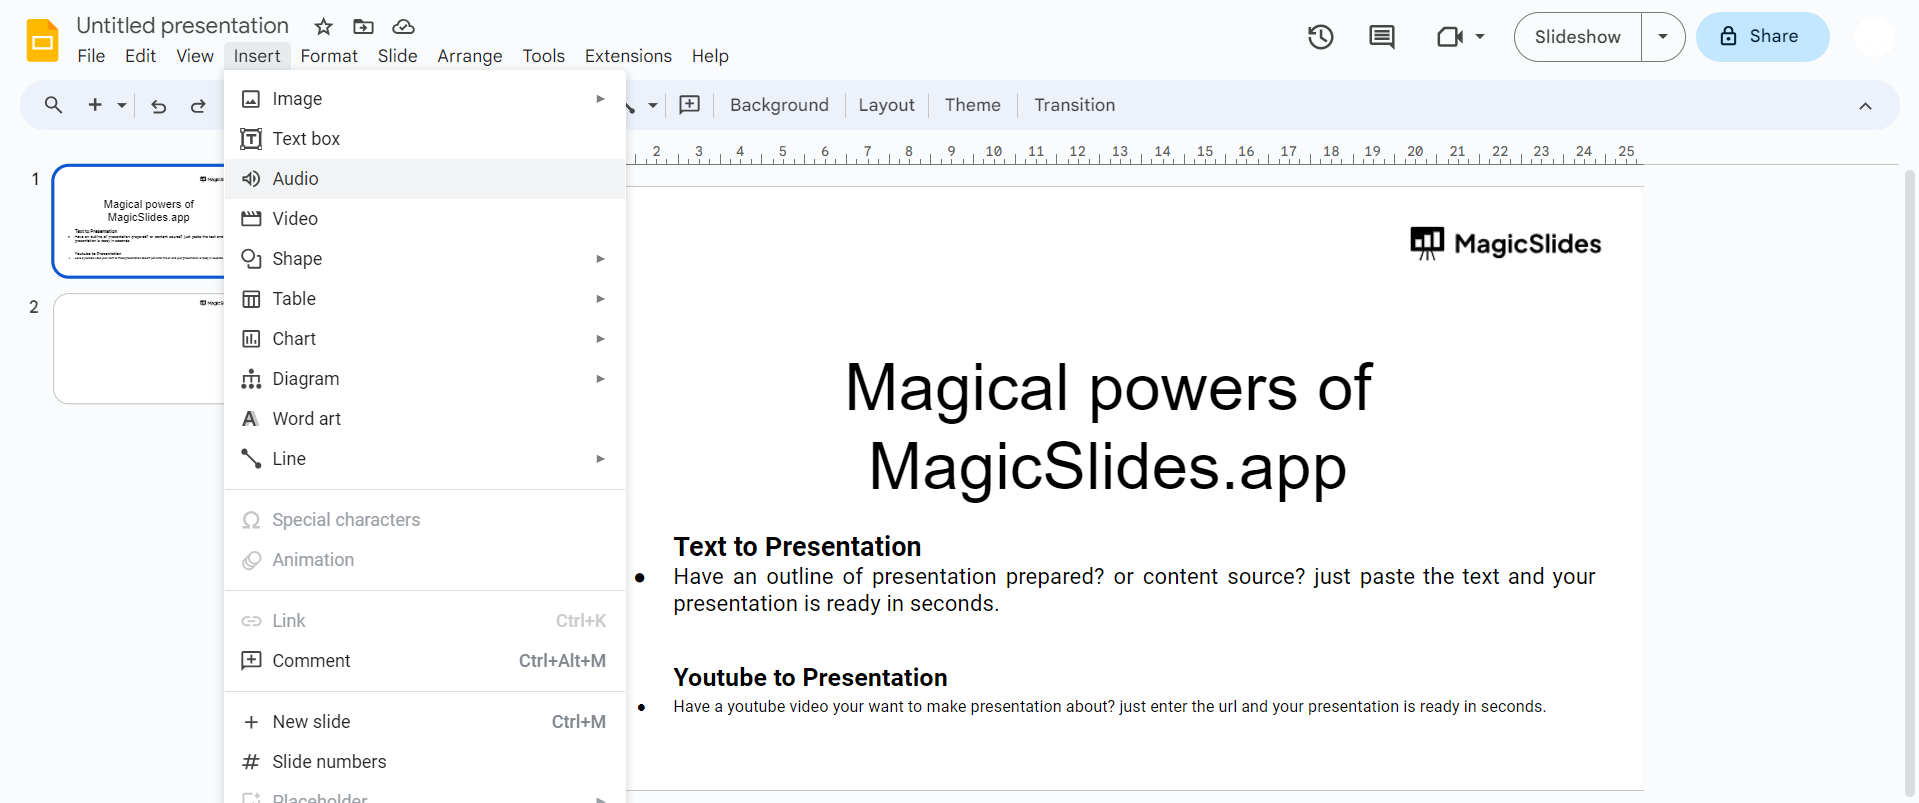Viewport: 1919px width, 803px height.
Task: Click the search menus magnifier icon
Action: pyautogui.click(x=53, y=105)
